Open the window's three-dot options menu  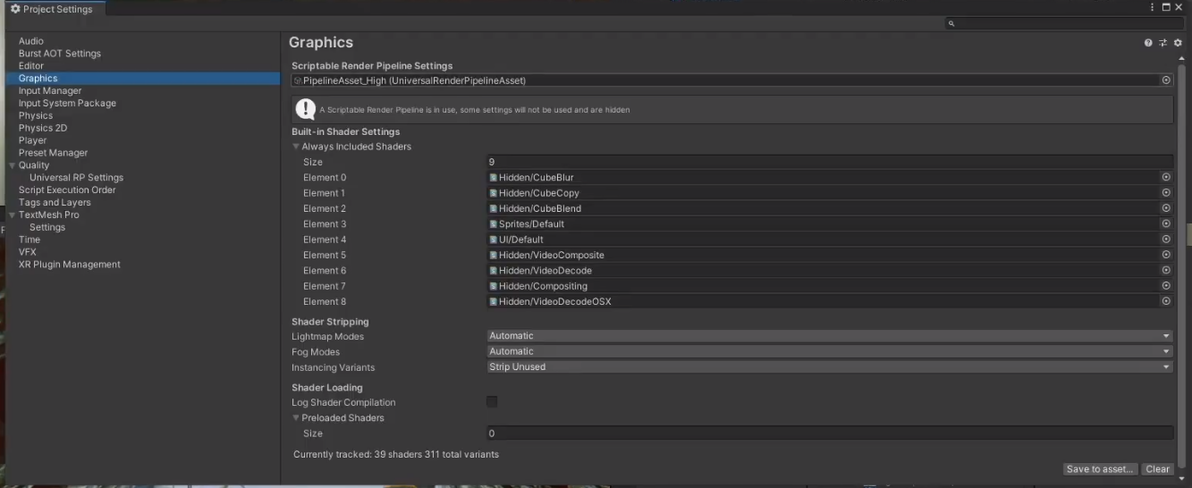pyautogui.click(x=1152, y=8)
